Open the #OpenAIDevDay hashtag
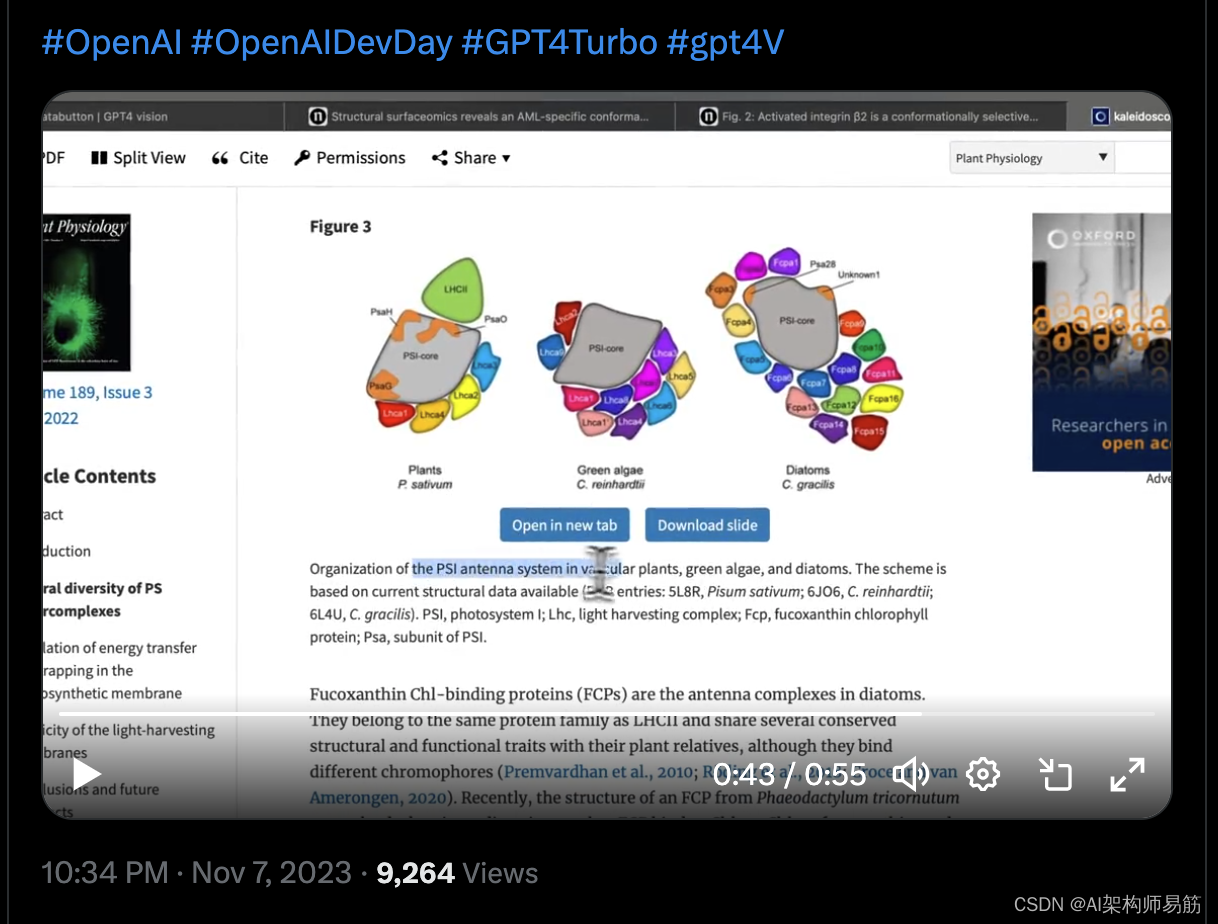1218x924 pixels. [x=321, y=42]
